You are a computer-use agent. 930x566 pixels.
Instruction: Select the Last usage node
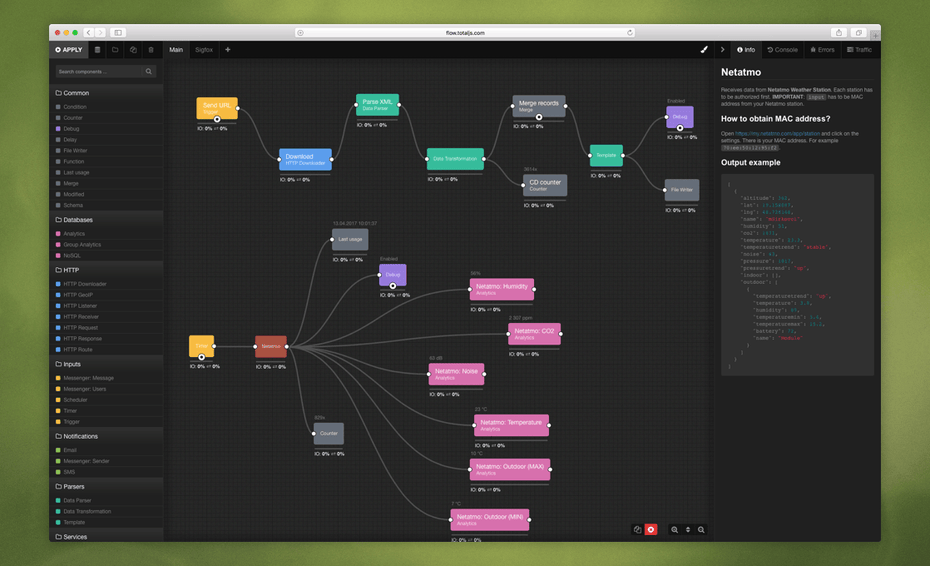coord(350,240)
